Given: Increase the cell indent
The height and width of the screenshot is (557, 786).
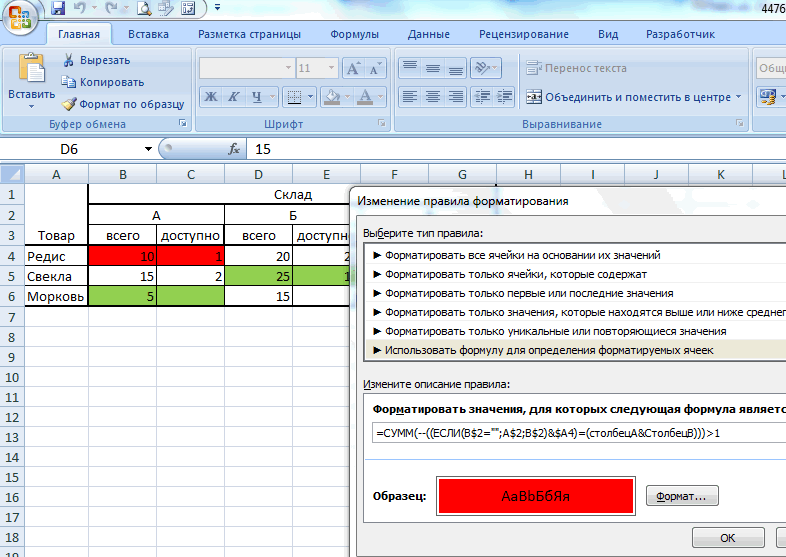Looking at the screenshot, I should pos(505,97).
